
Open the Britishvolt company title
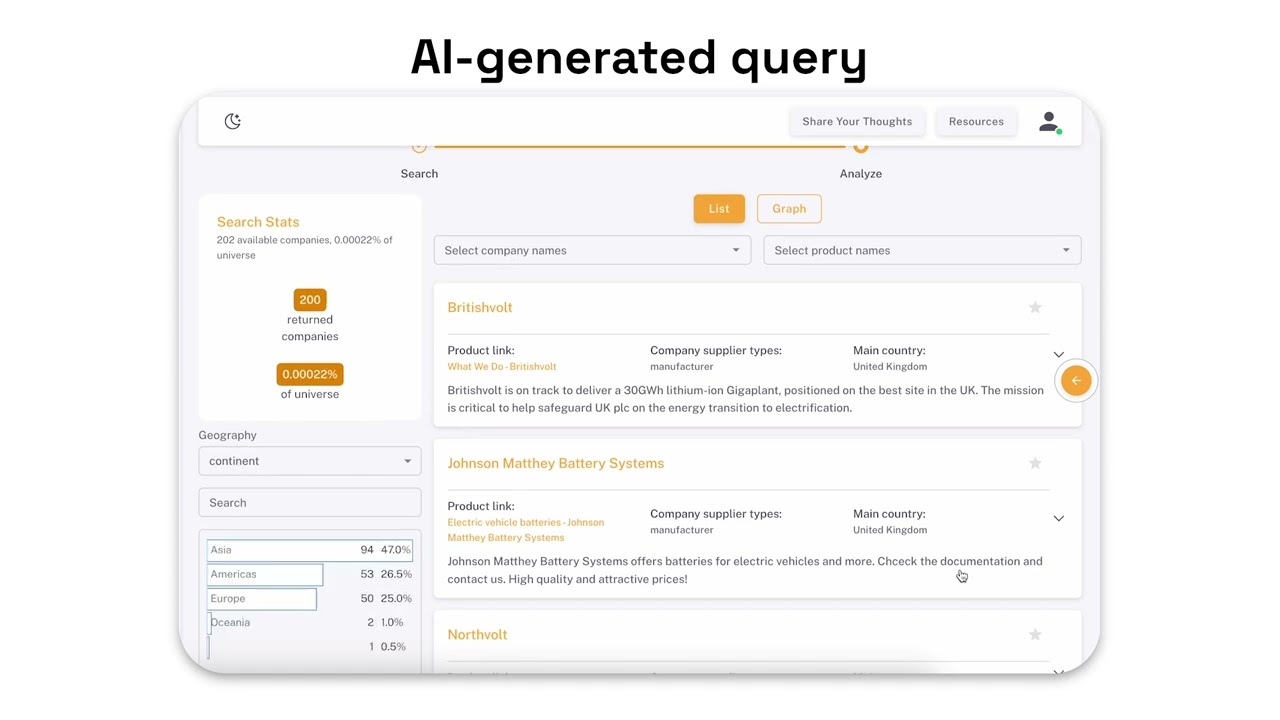coord(480,307)
